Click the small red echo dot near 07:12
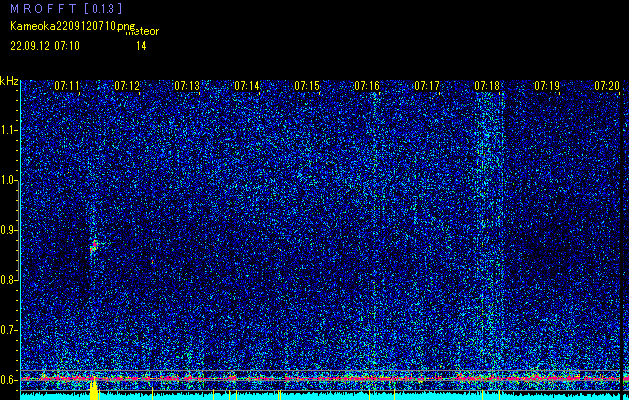The width and height of the screenshot is (629, 400). point(152,262)
